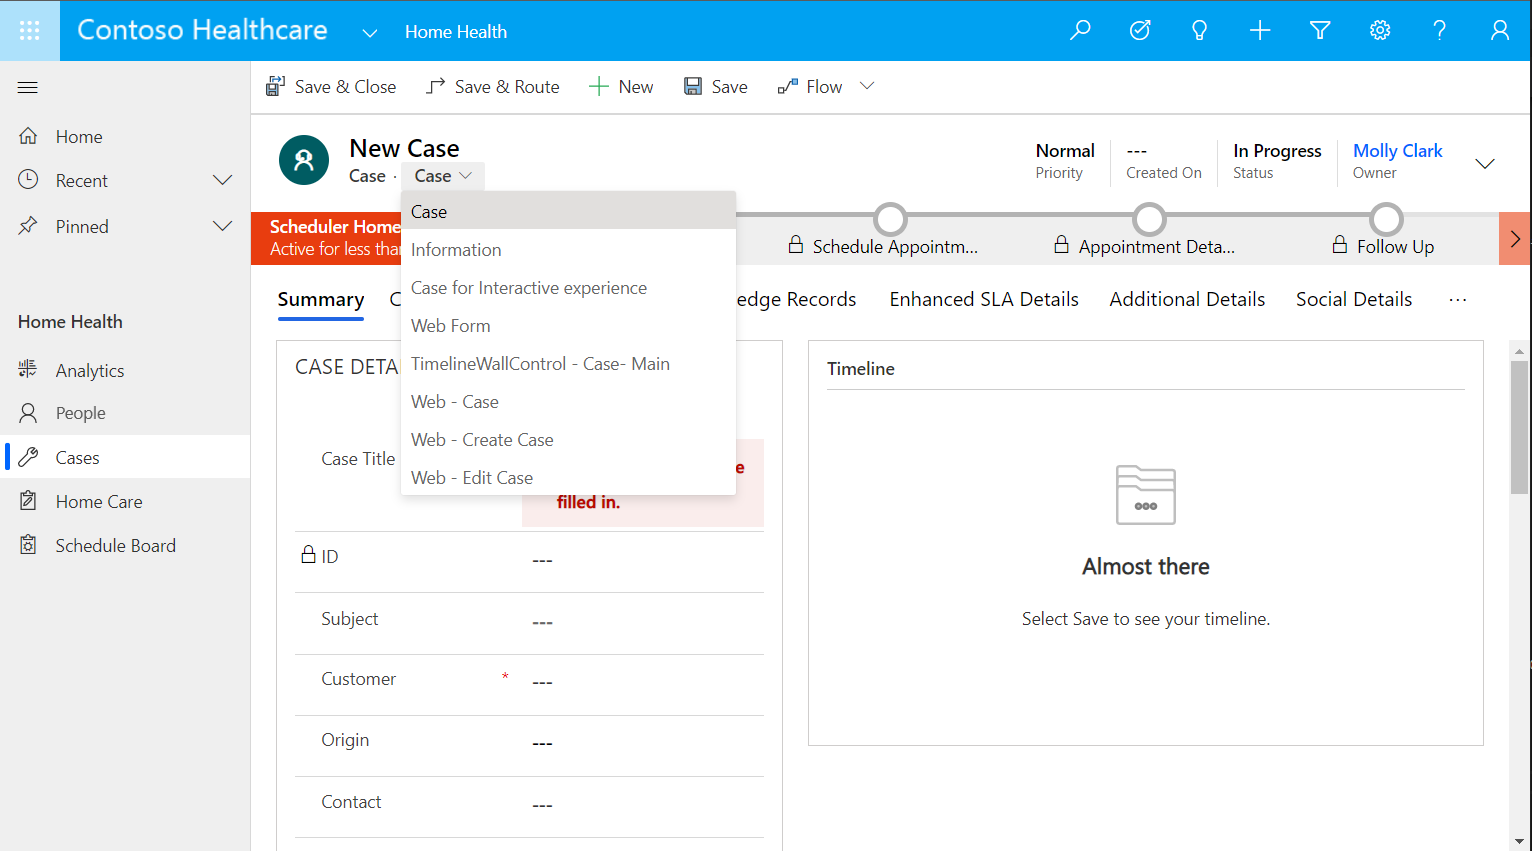
Task: Click the Pinned pin icon
Action: 28,226
